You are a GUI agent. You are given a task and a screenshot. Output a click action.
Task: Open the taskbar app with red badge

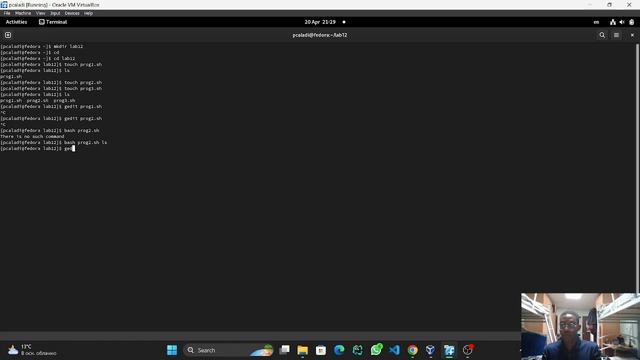point(468,350)
